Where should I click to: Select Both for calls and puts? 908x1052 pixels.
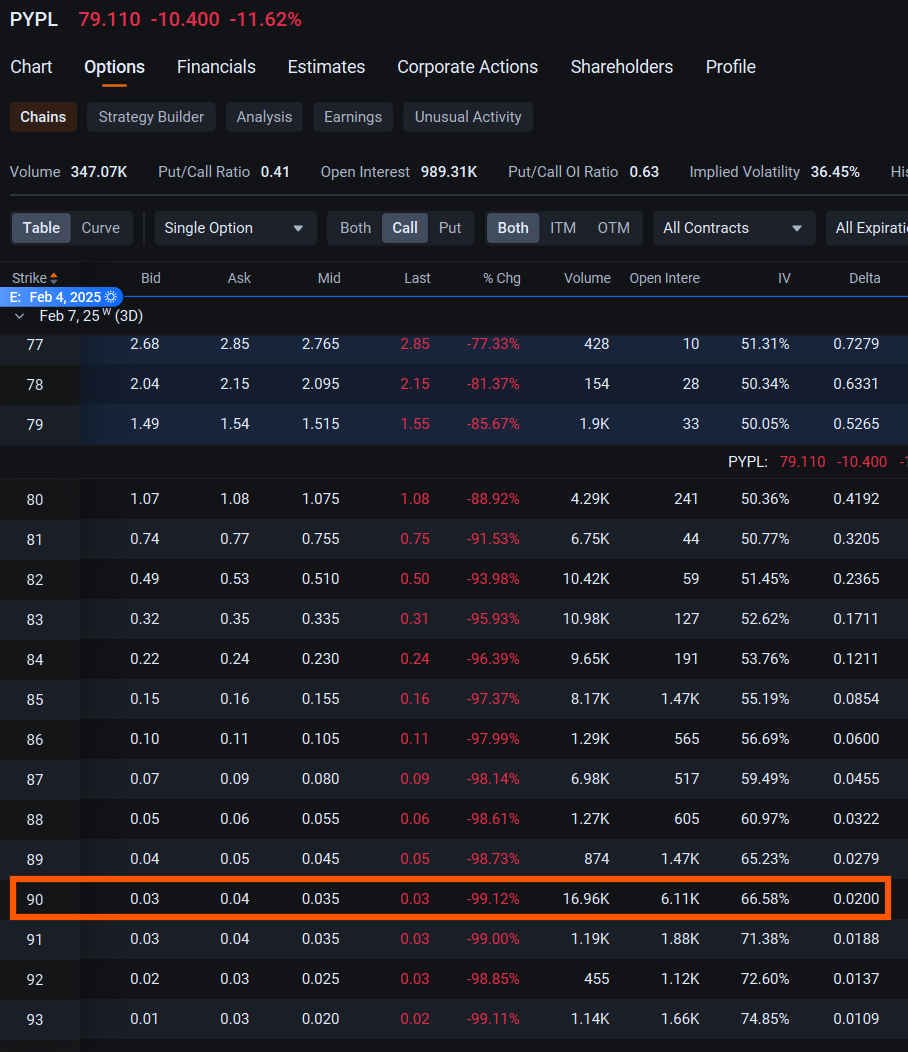pyautogui.click(x=355, y=228)
